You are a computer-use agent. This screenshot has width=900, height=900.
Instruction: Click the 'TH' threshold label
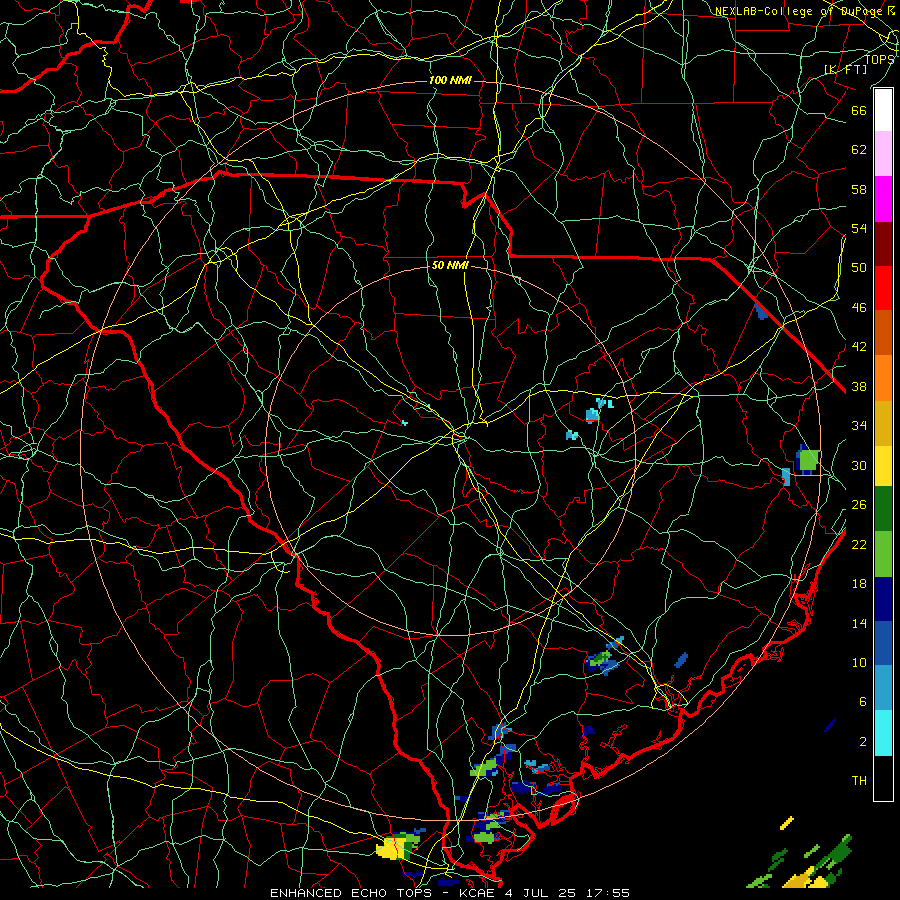859,781
